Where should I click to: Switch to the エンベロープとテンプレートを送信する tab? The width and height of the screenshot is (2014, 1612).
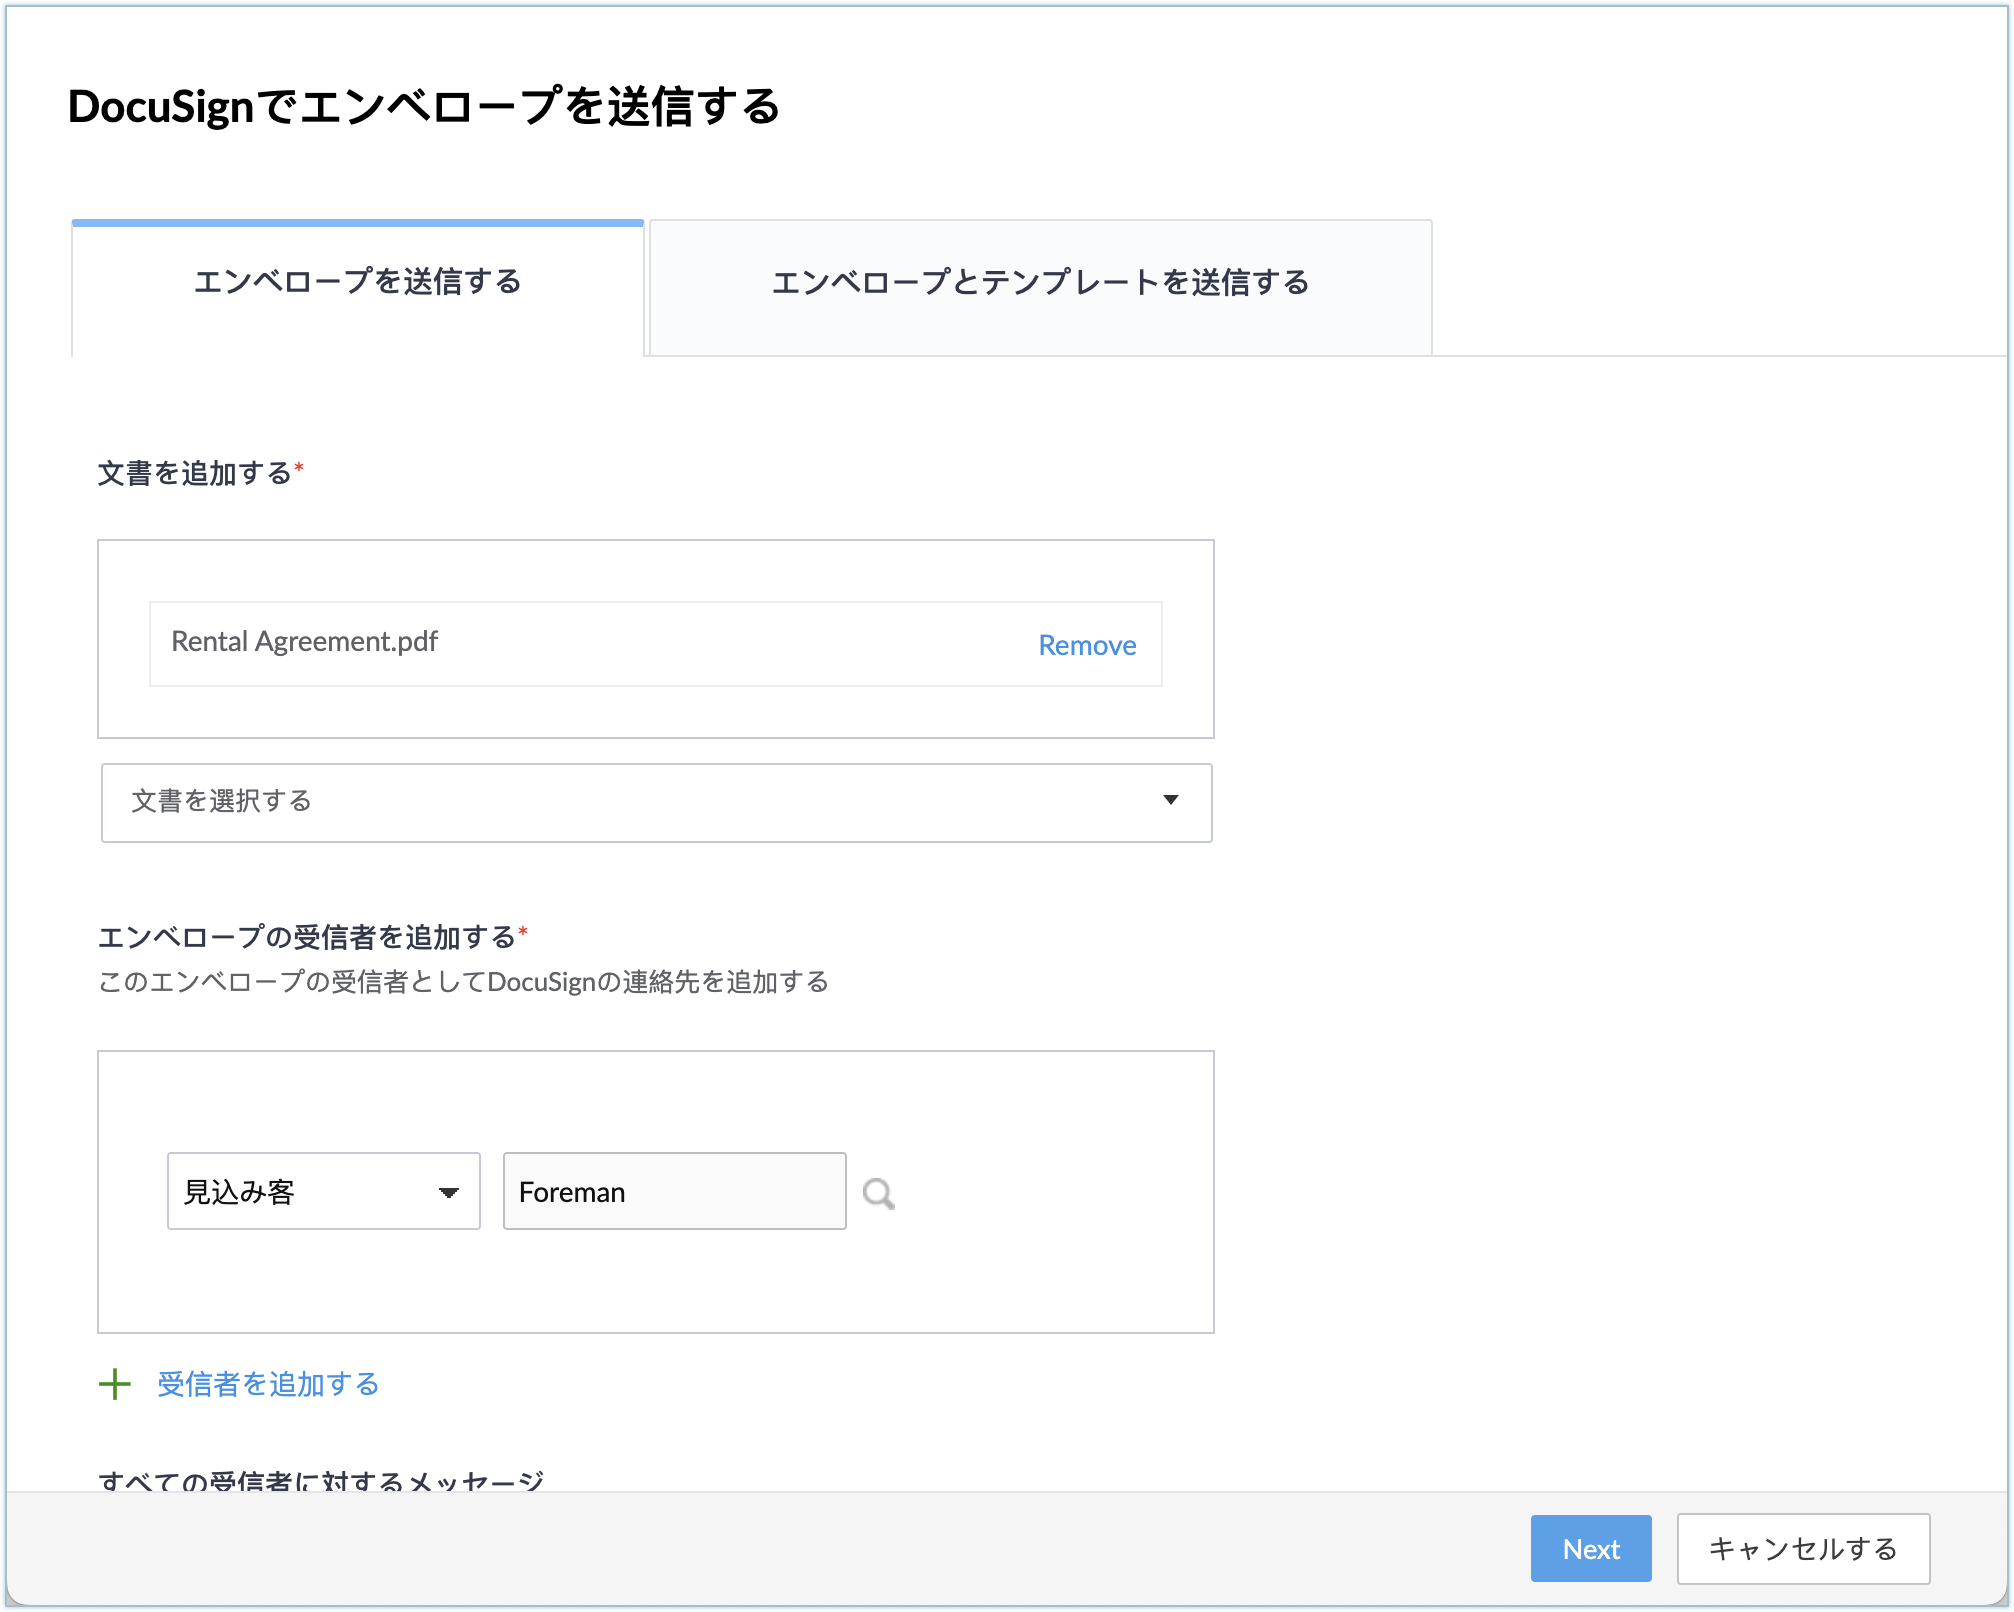click(1040, 284)
